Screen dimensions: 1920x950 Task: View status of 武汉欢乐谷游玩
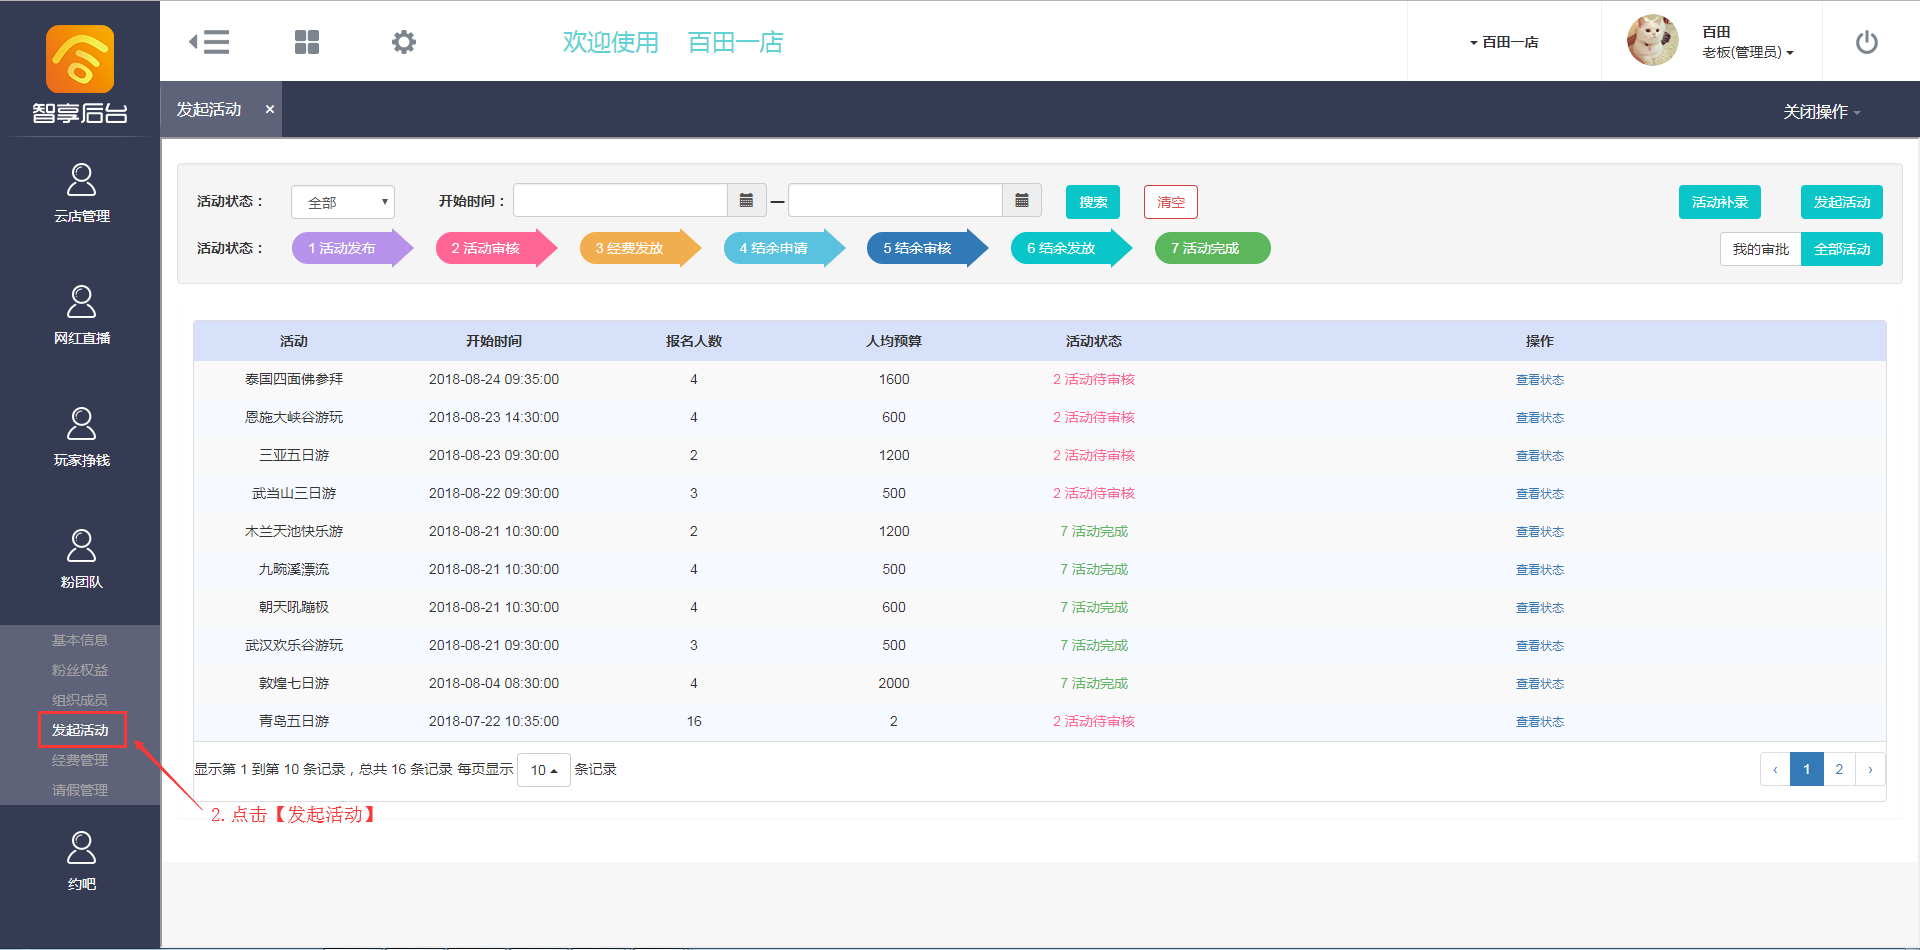1539,646
